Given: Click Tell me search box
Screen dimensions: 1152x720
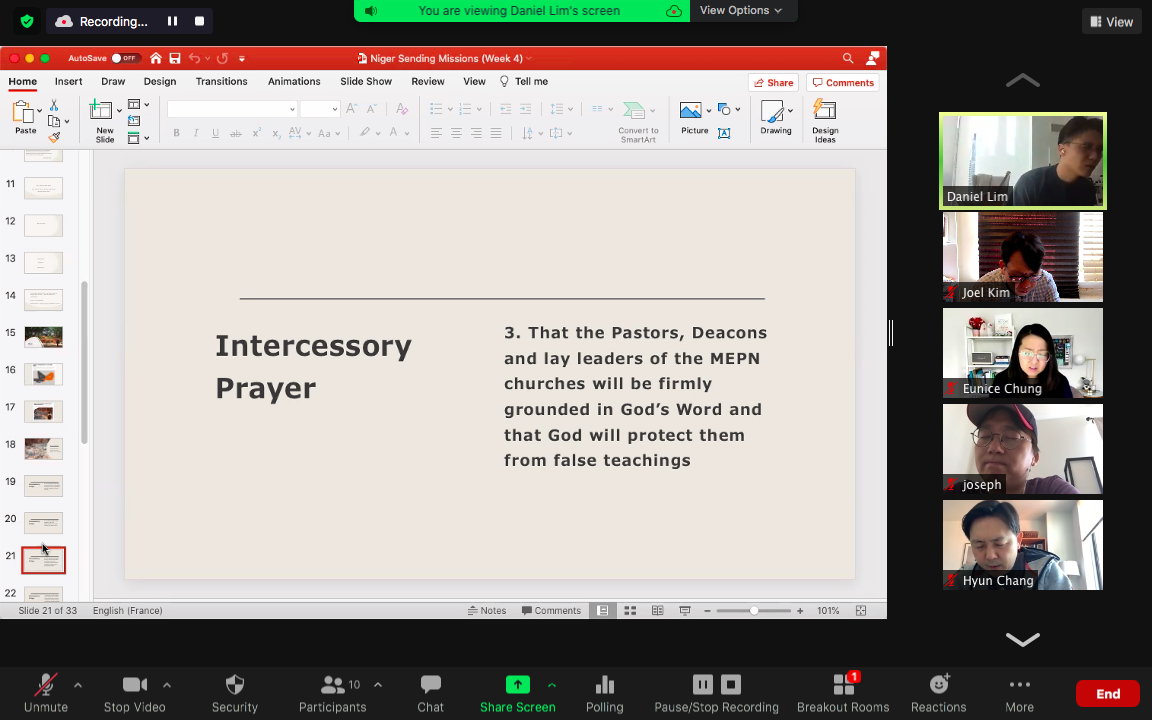Looking at the screenshot, I should point(524,82).
